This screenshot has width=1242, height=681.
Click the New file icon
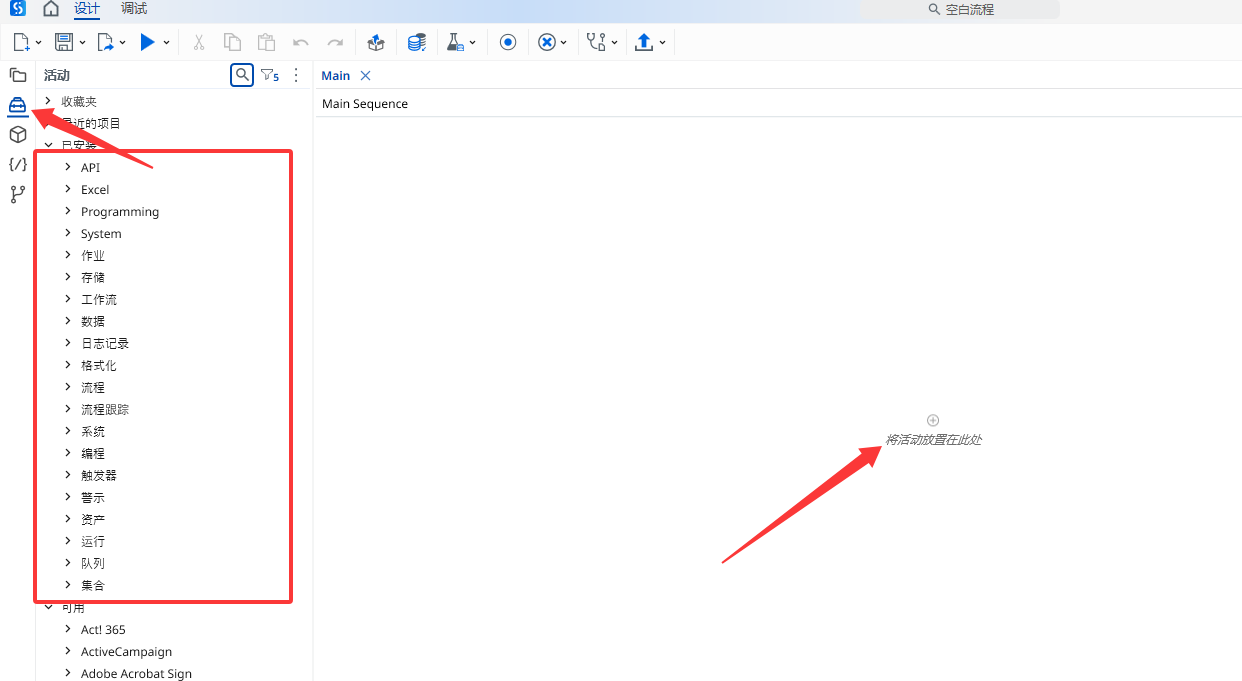click(x=21, y=42)
